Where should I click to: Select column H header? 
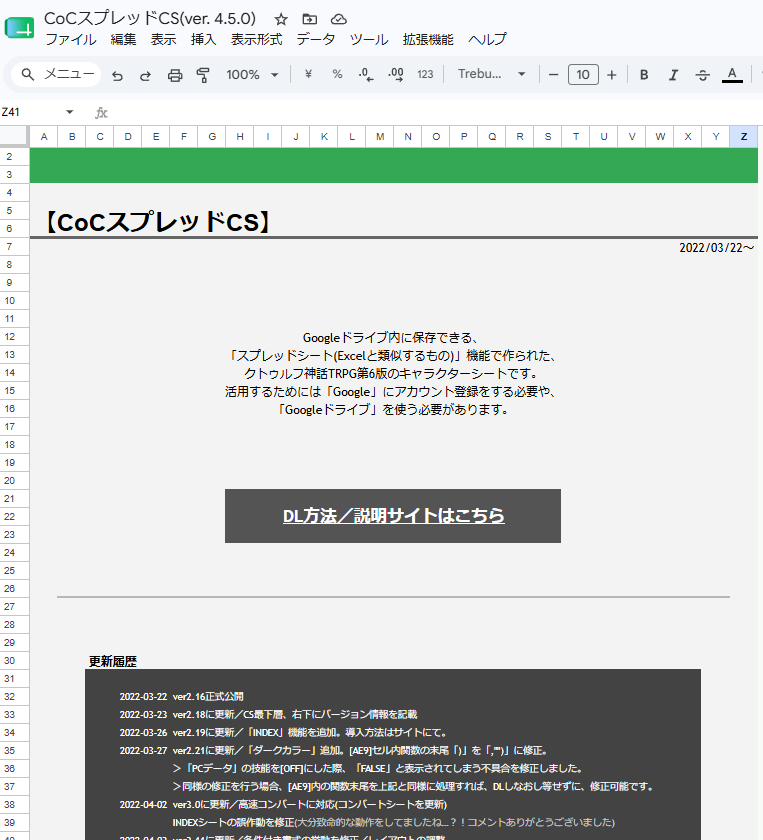pos(240,137)
